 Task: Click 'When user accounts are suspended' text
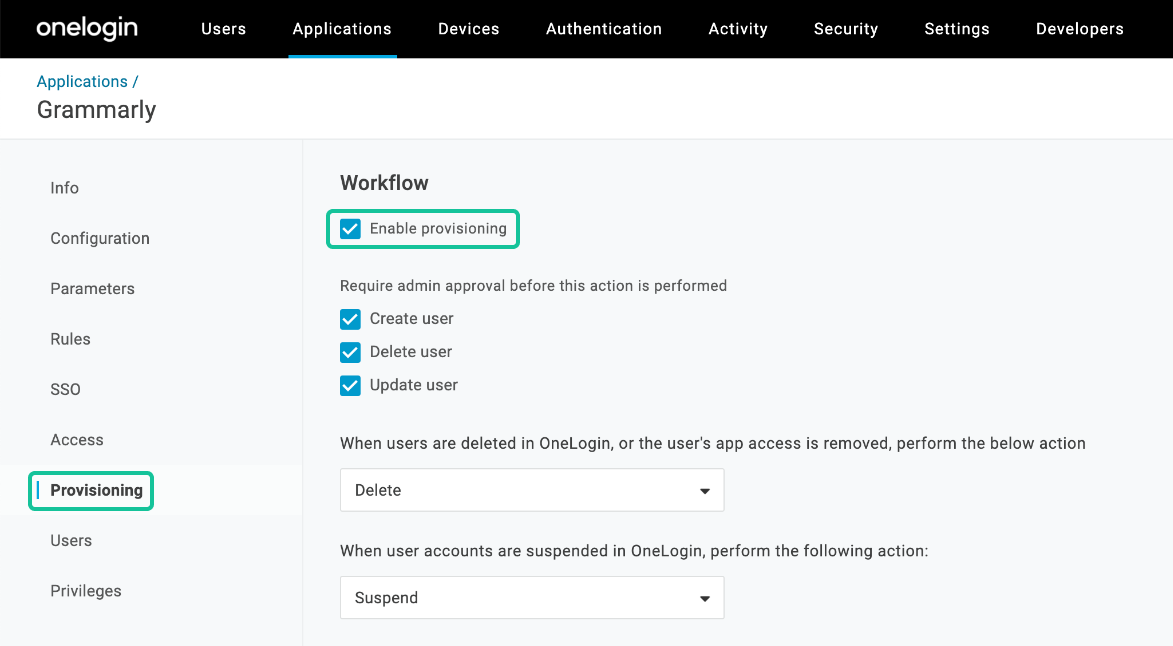pos(634,551)
